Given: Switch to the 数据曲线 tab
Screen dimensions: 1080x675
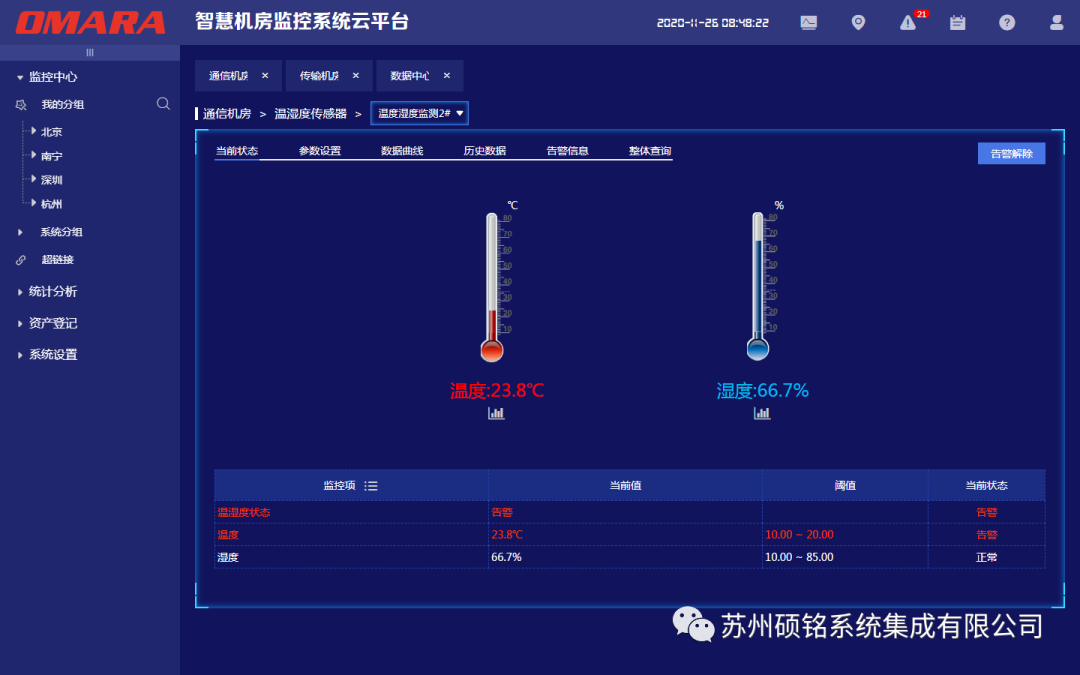Looking at the screenshot, I should (x=402, y=151).
